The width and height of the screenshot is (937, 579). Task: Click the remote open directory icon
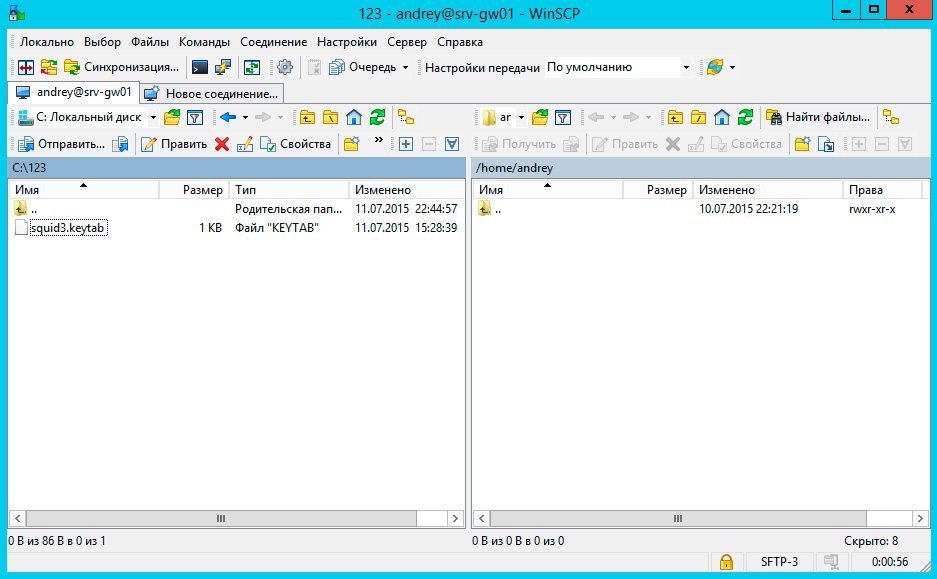point(540,118)
